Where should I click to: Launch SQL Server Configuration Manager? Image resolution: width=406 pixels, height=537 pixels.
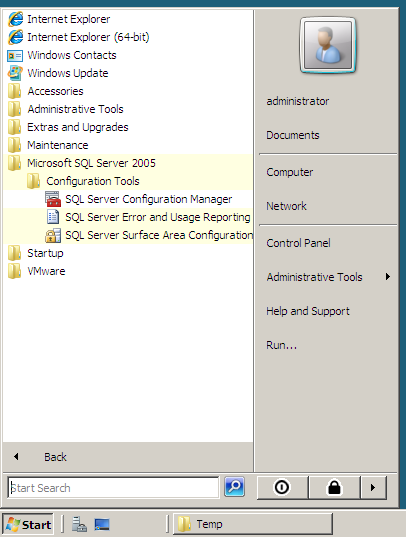[x=128, y=199]
